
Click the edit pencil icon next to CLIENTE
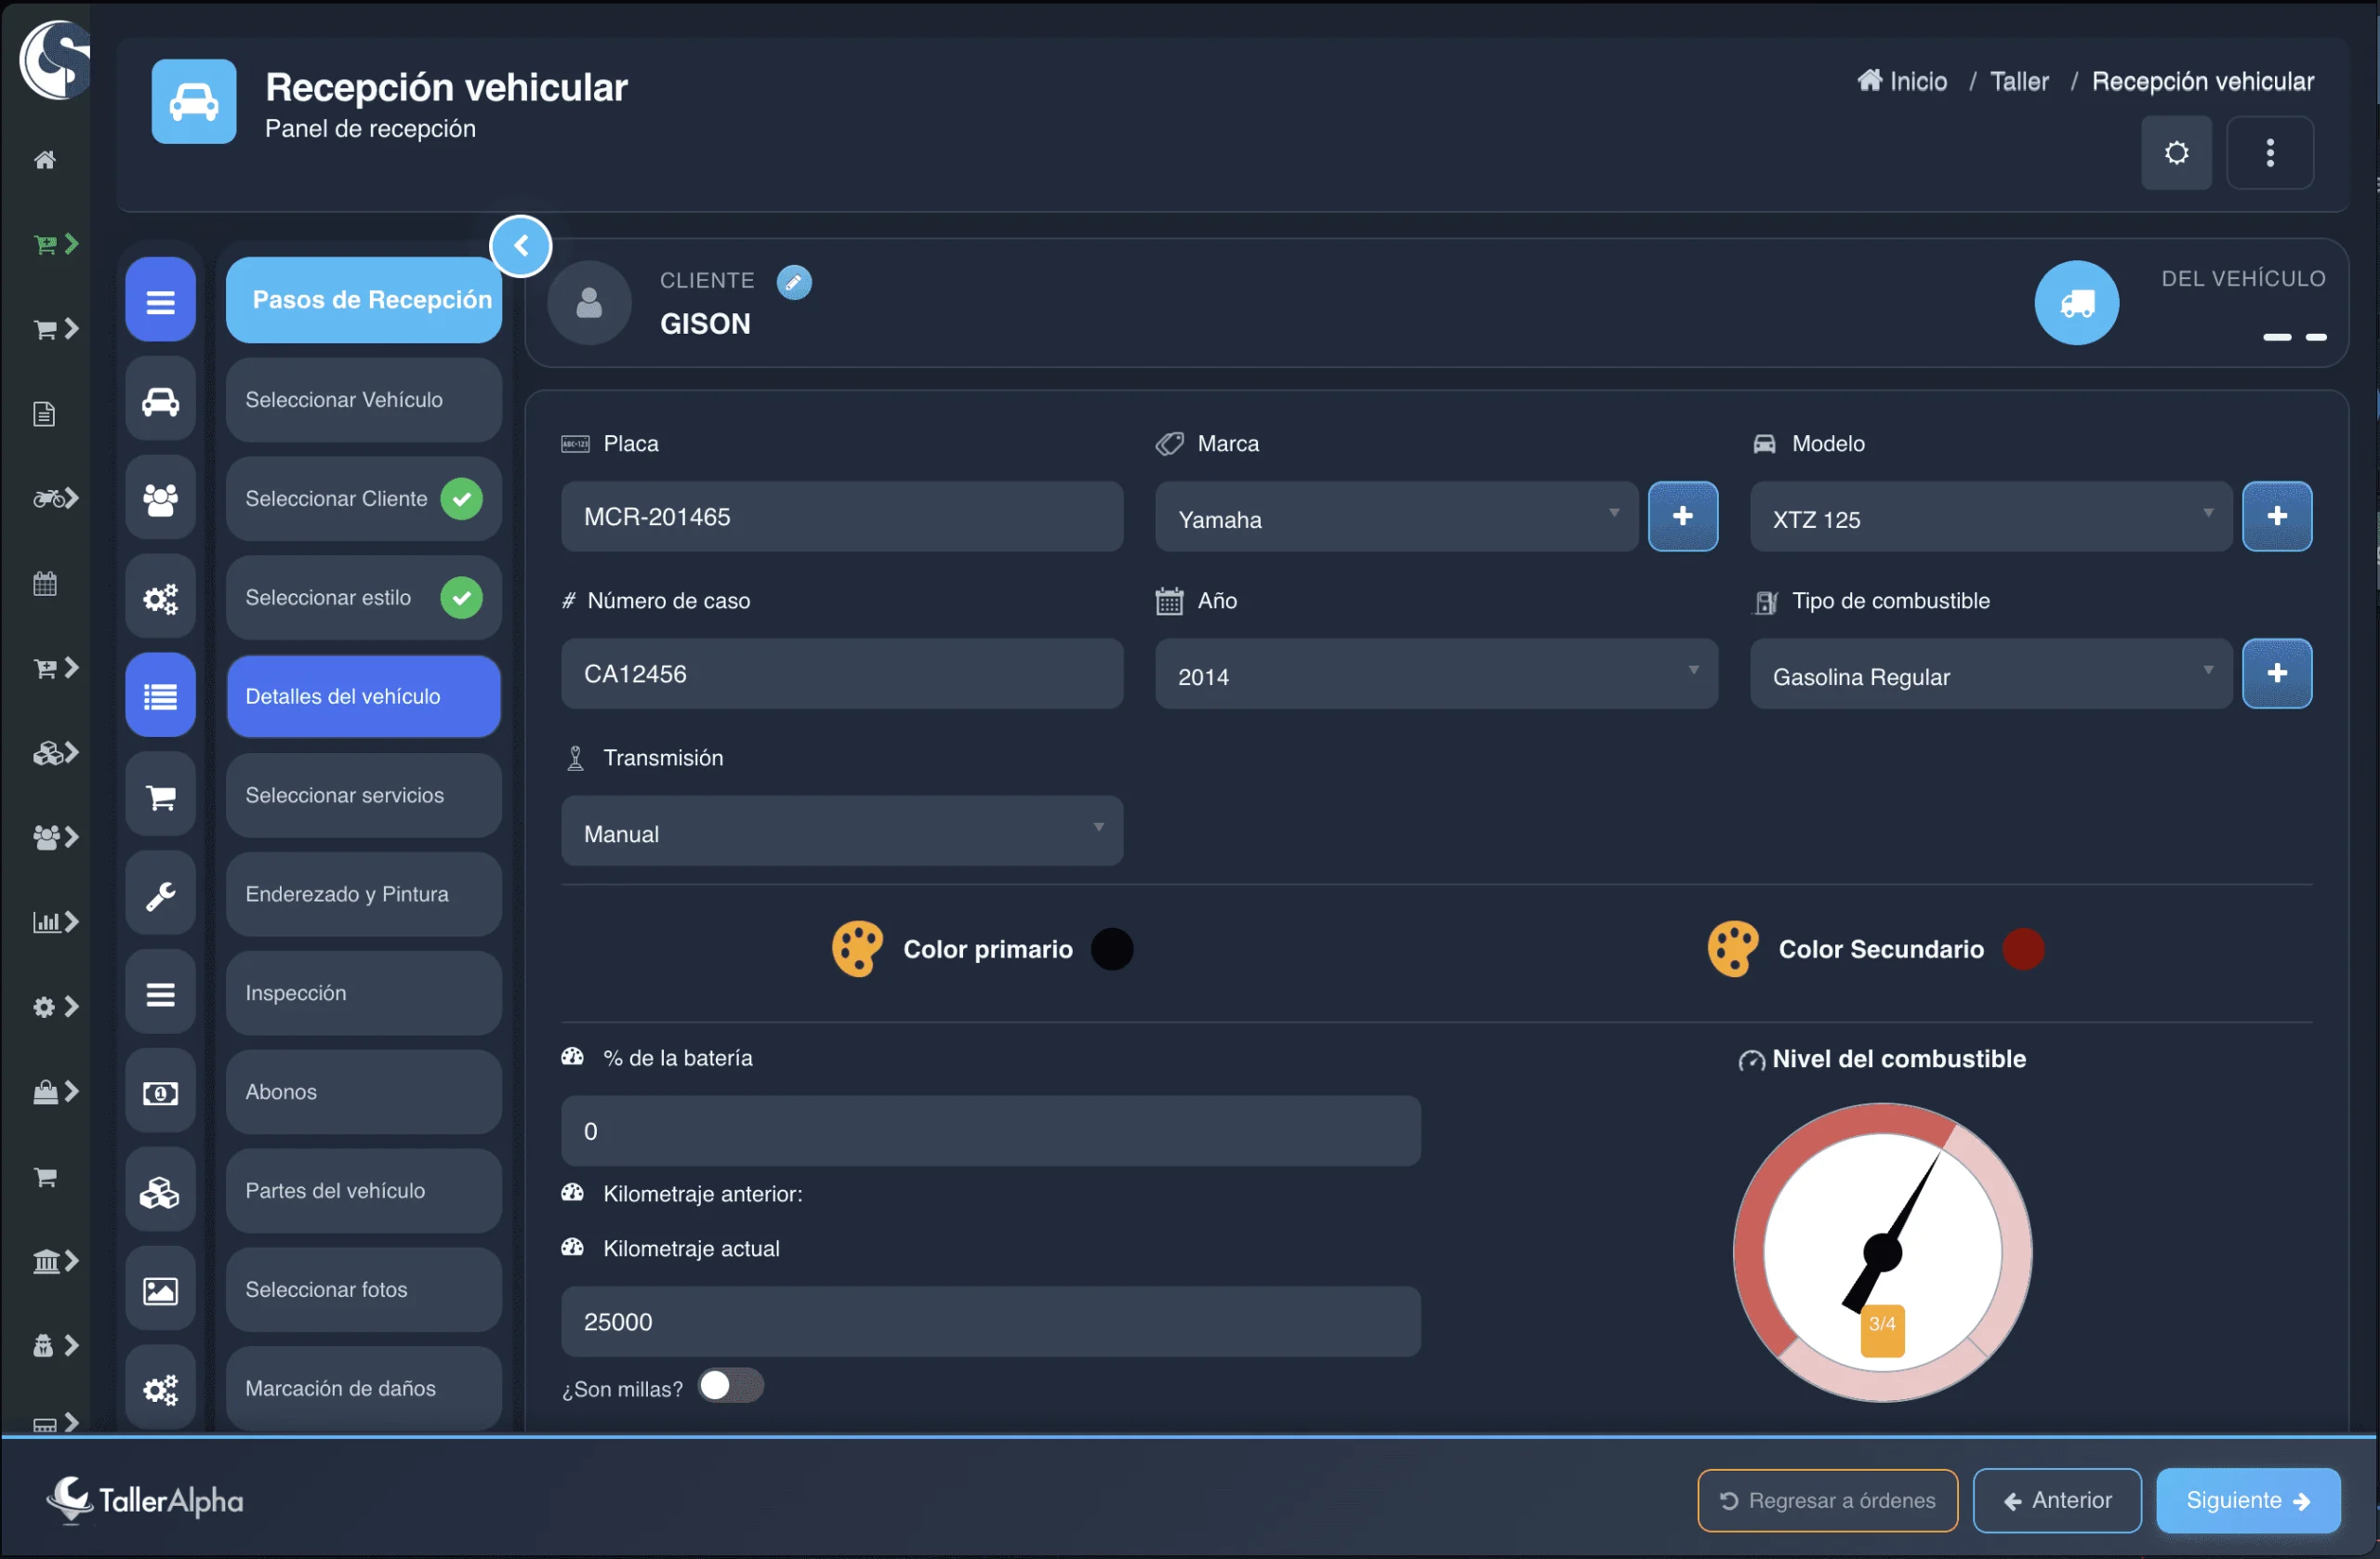[x=794, y=282]
